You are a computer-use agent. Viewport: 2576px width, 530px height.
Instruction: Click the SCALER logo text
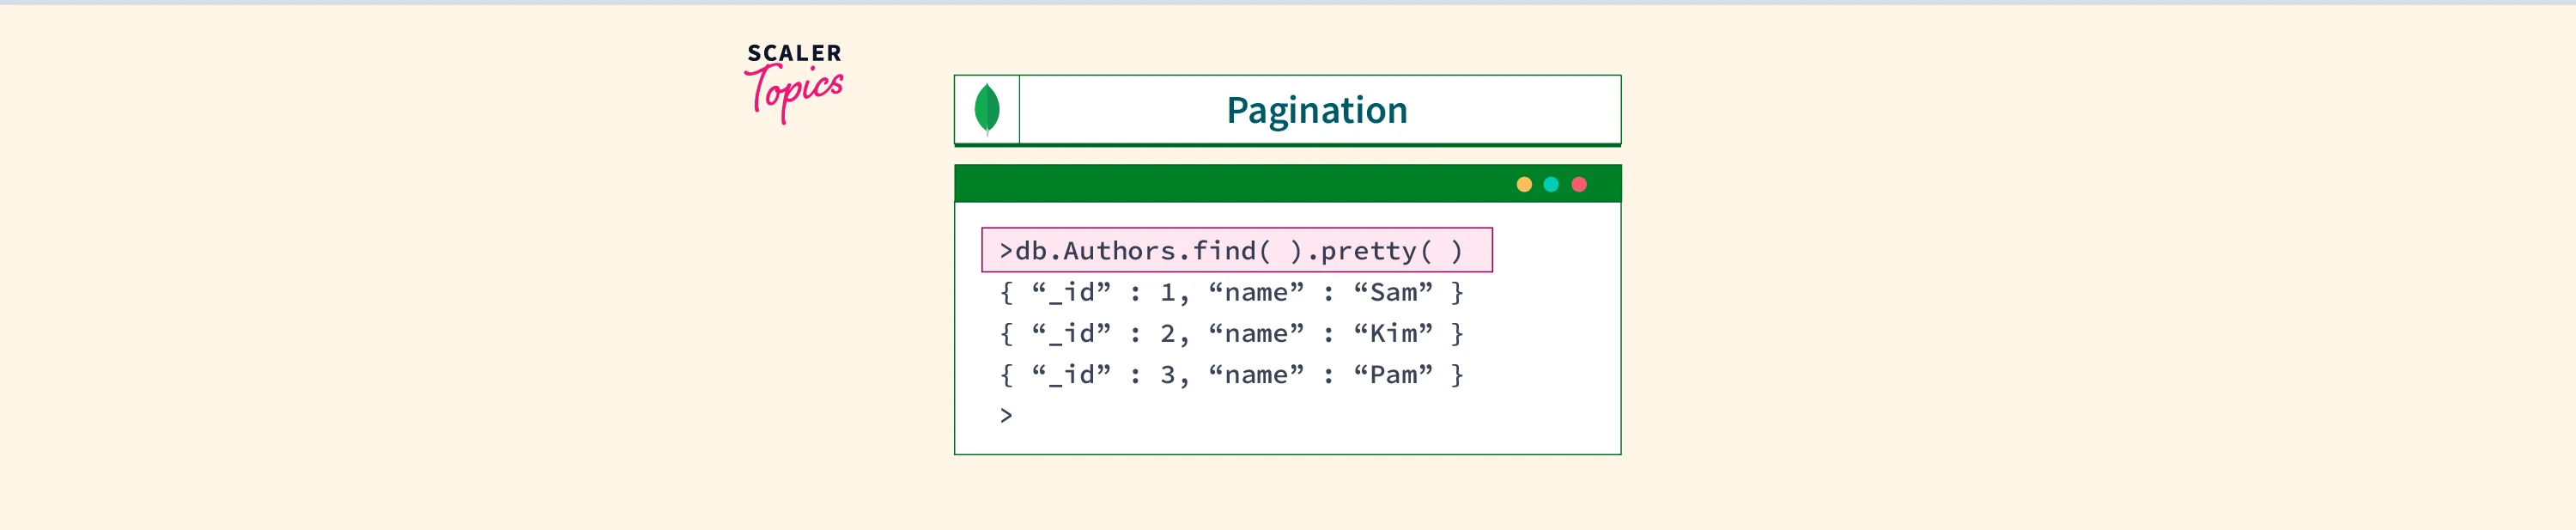click(794, 53)
